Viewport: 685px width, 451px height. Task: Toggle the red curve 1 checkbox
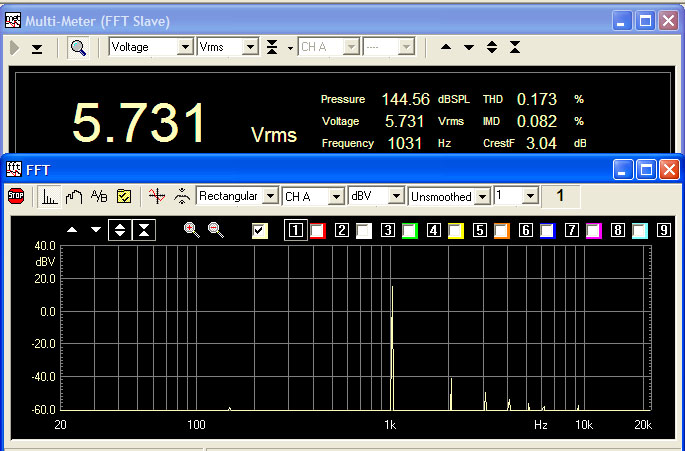318,231
